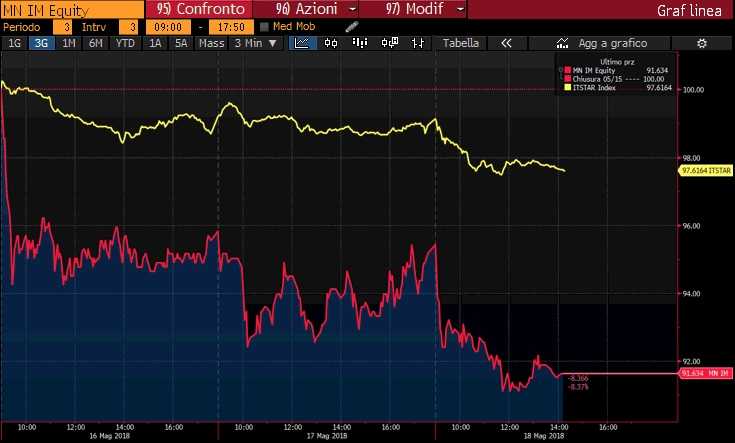Select the 3G time range tab
This screenshot has width=735, height=443.
click(41, 43)
